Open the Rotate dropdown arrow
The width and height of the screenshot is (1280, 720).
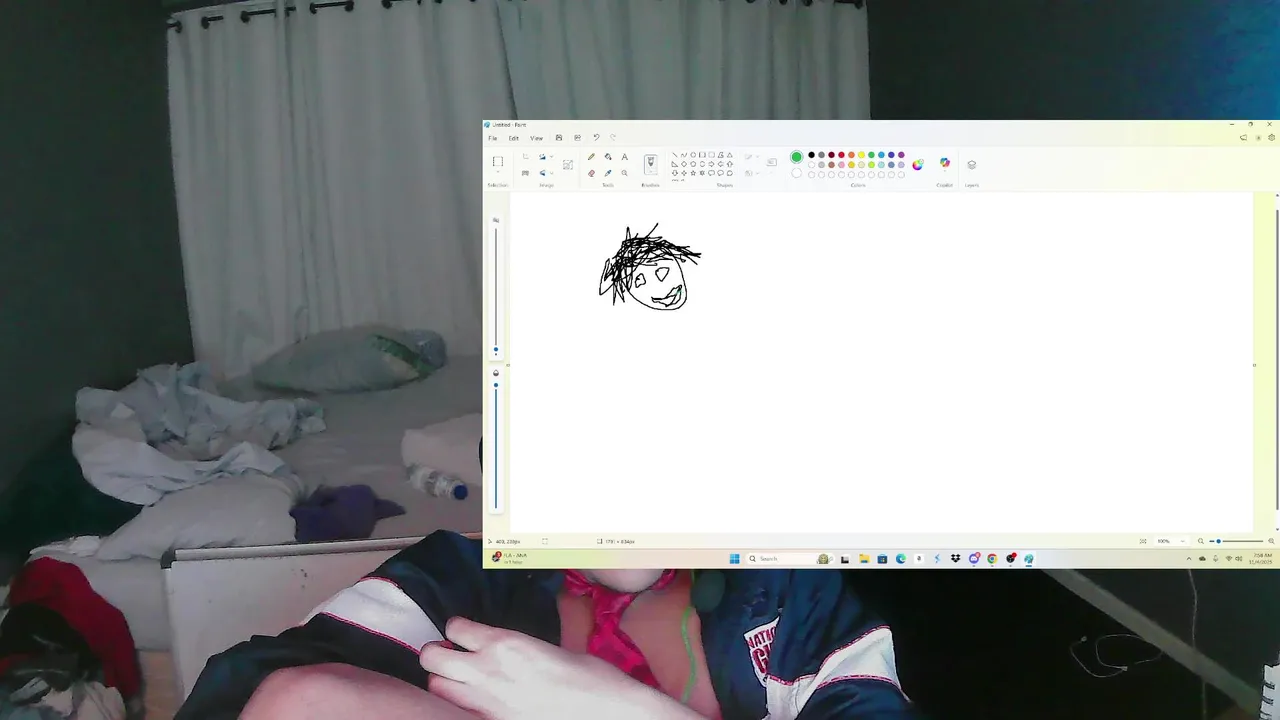coord(551,156)
